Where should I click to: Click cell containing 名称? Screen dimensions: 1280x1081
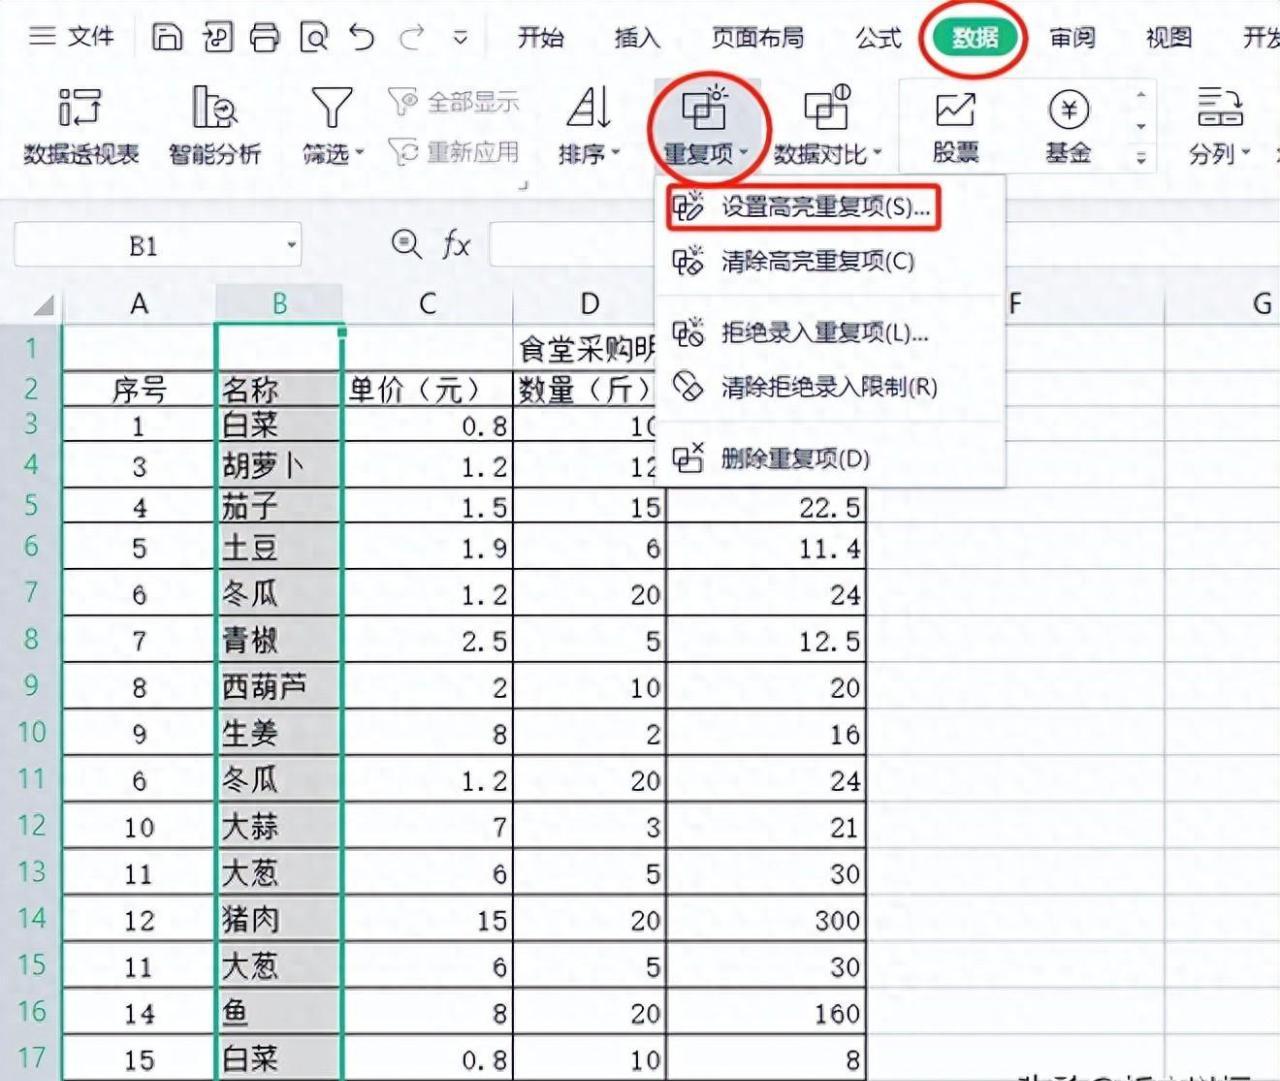tap(279, 388)
